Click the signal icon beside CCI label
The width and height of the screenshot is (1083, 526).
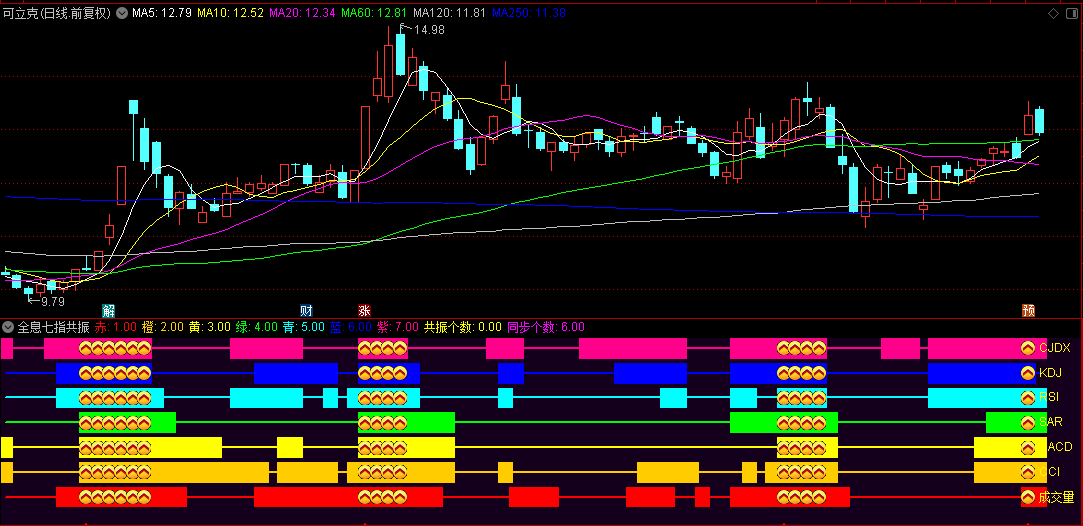[1028, 472]
